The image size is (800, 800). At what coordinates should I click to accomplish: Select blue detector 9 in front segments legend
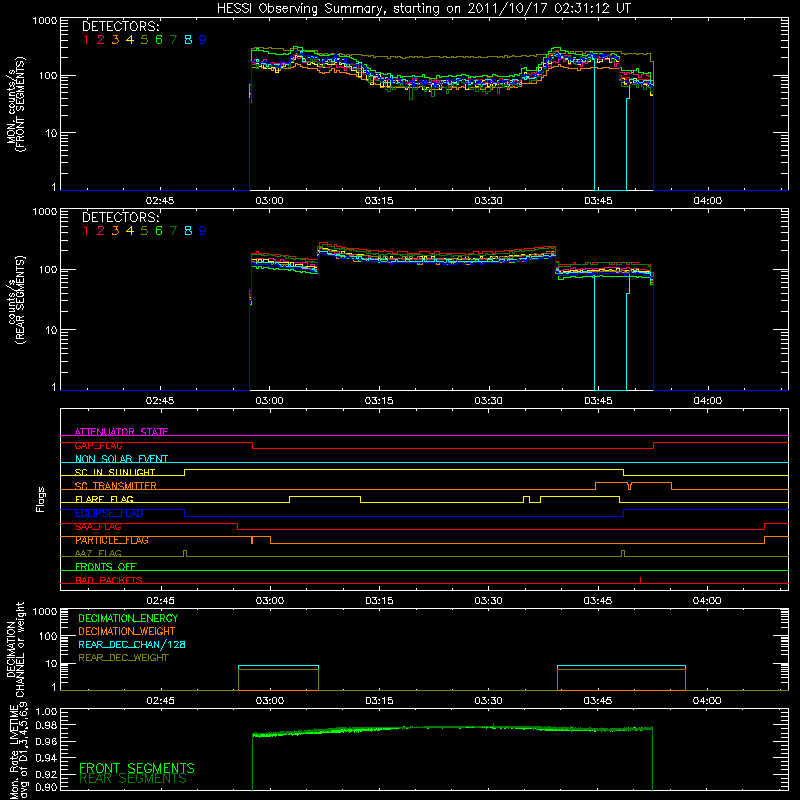203,40
